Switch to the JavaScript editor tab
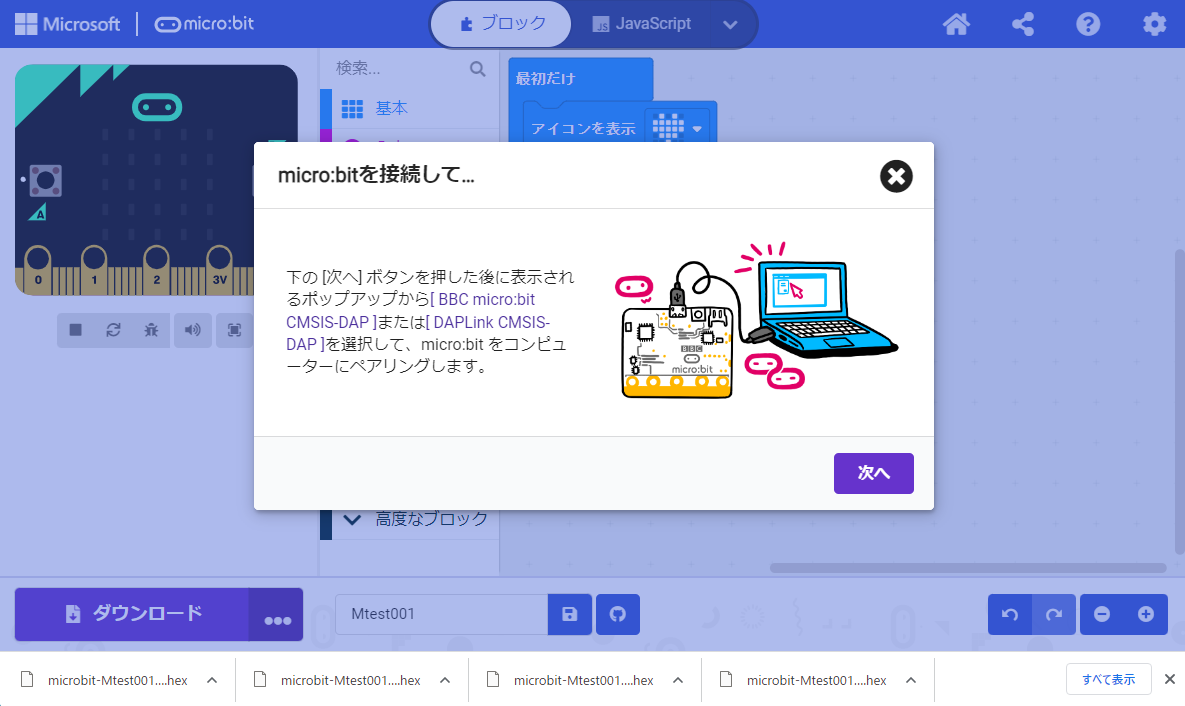 [641, 24]
